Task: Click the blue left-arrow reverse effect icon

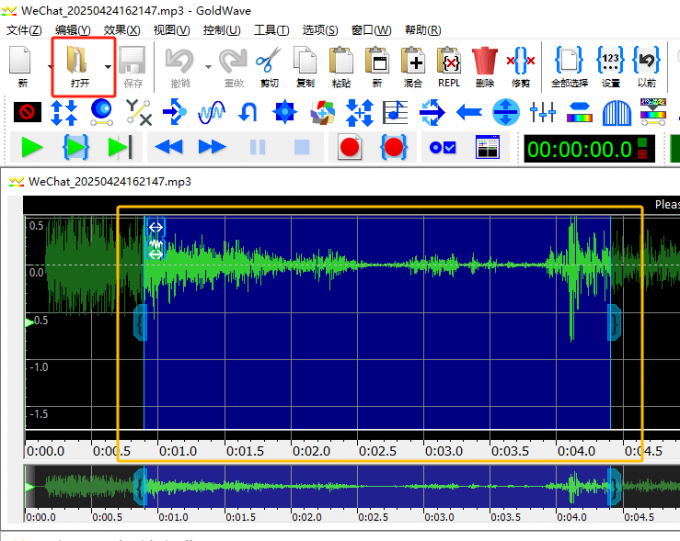Action: 469,112
